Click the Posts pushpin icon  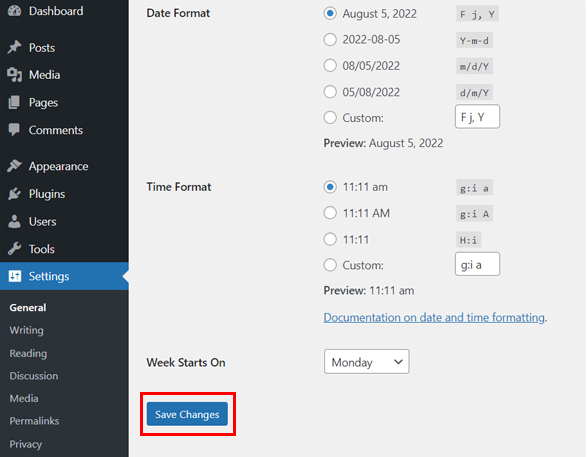click(x=15, y=47)
